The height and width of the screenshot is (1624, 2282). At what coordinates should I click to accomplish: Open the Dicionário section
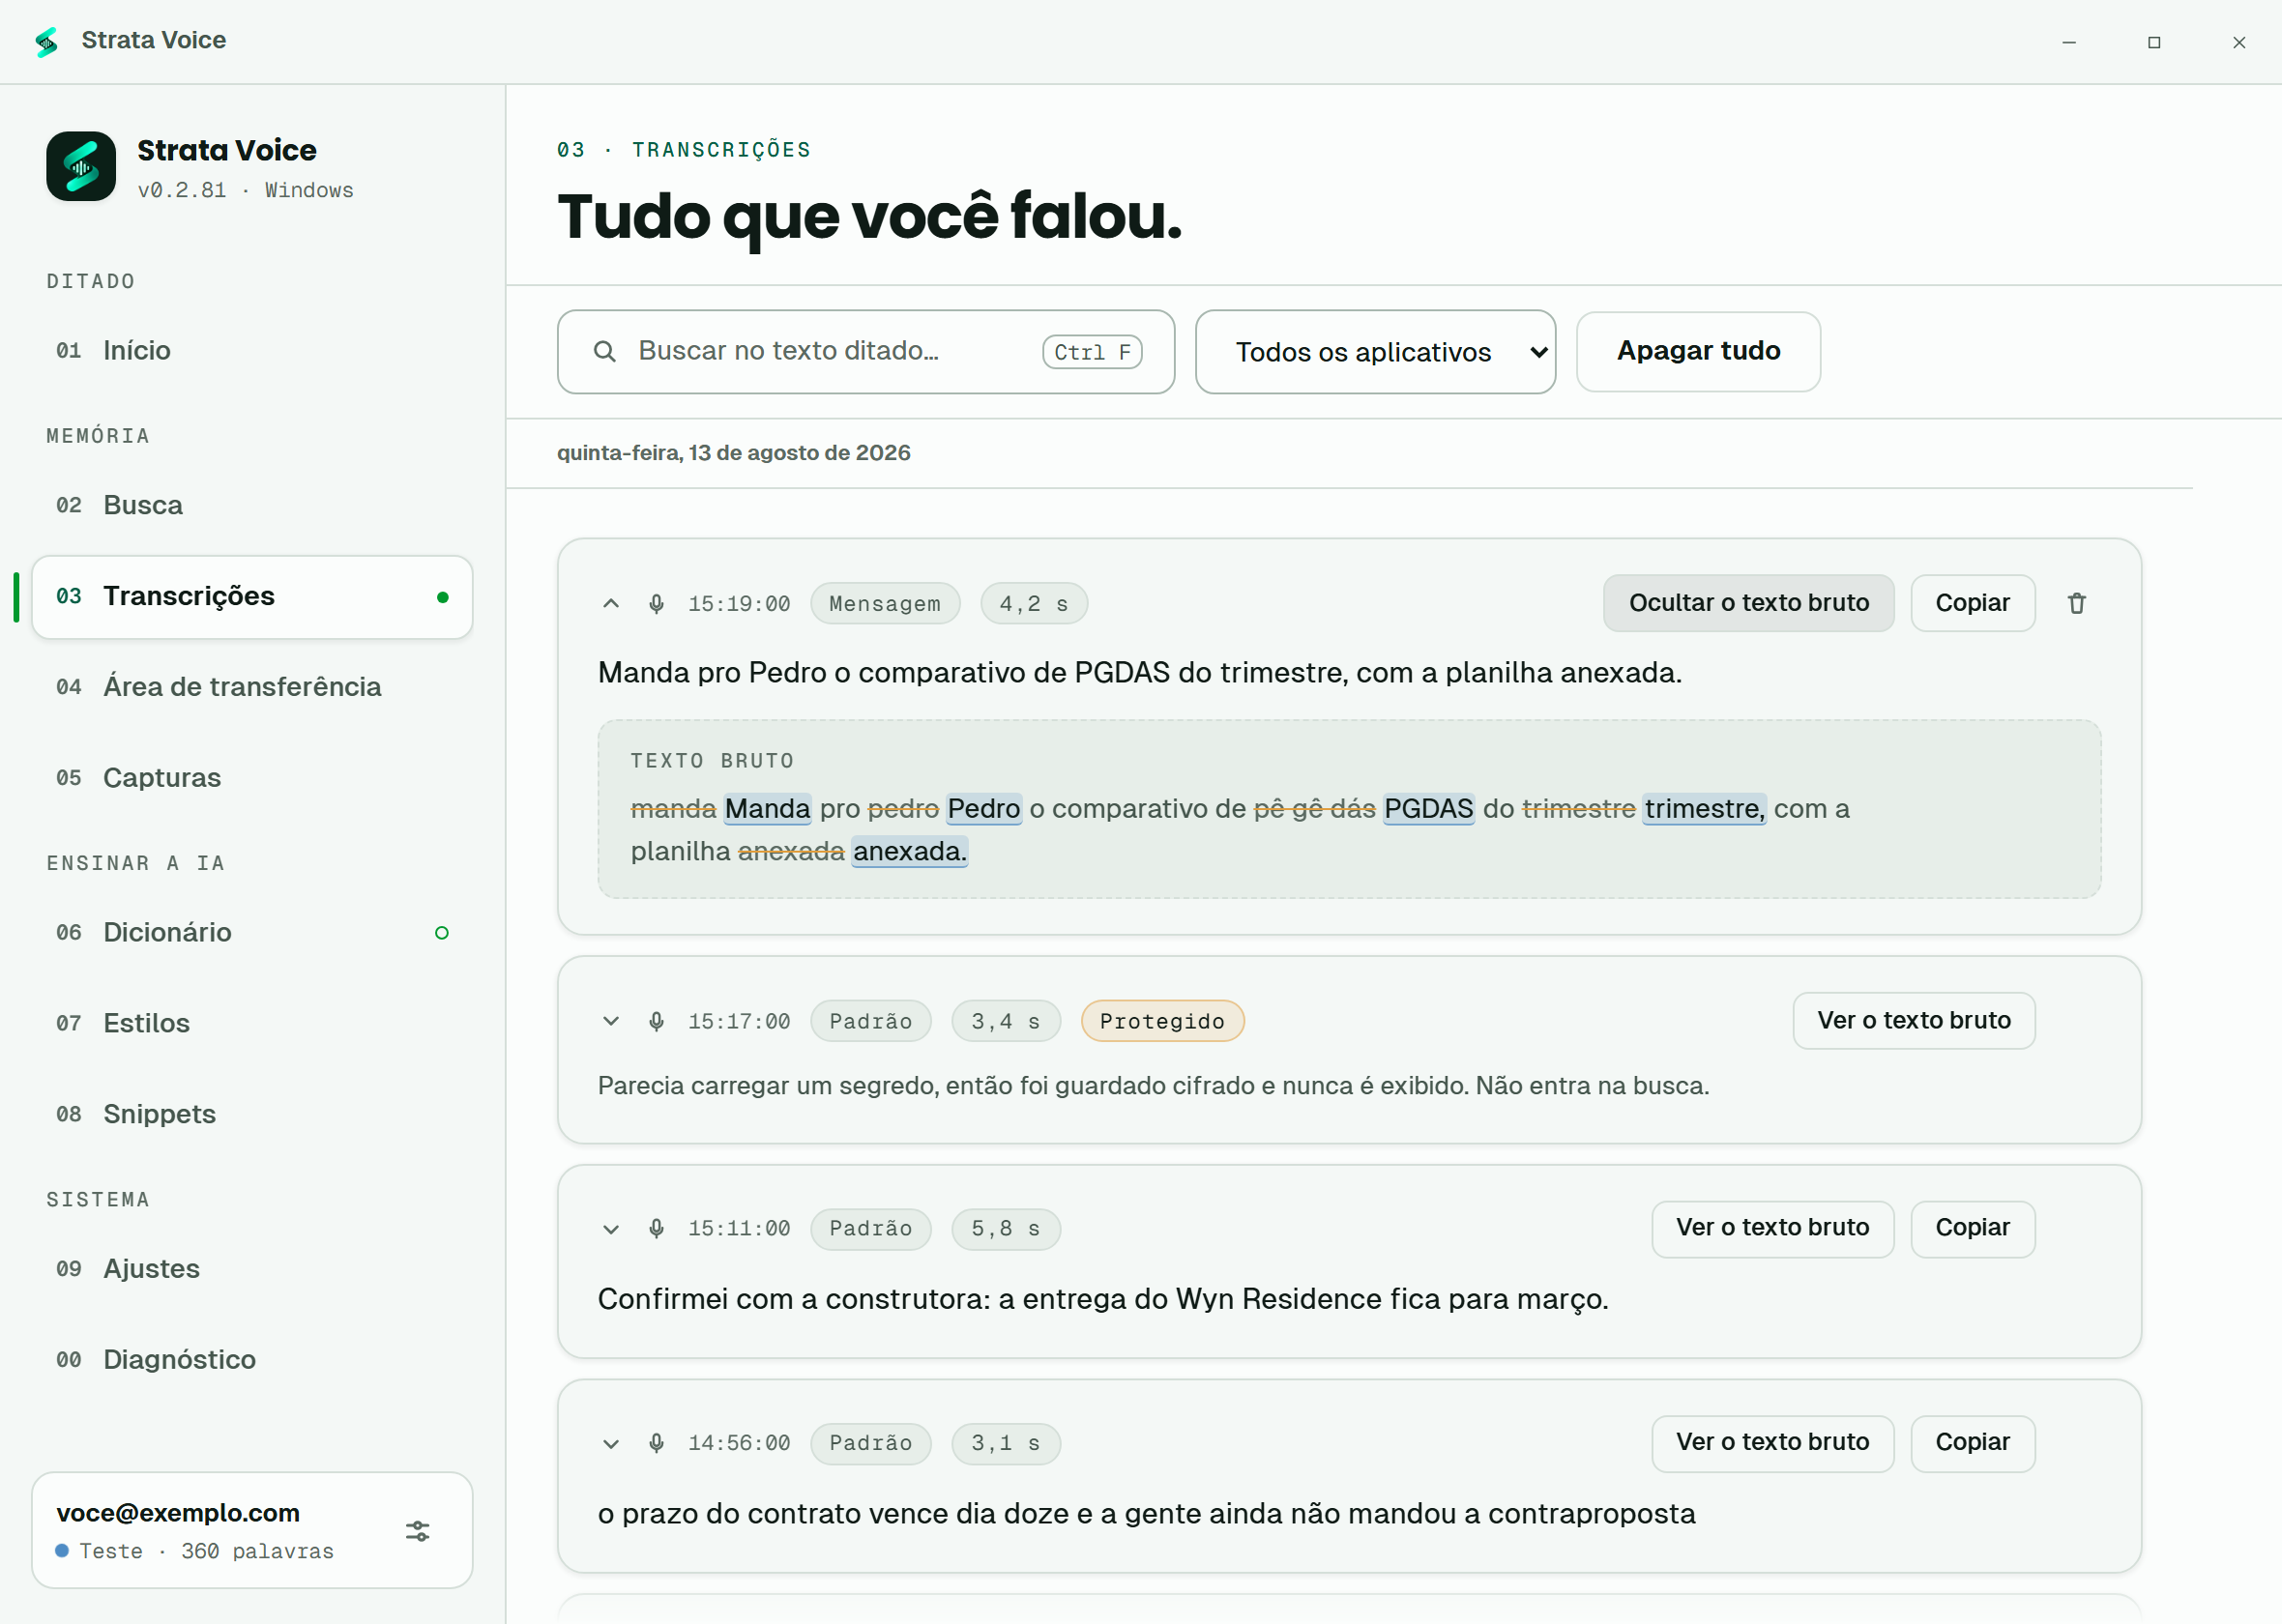pos(252,933)
